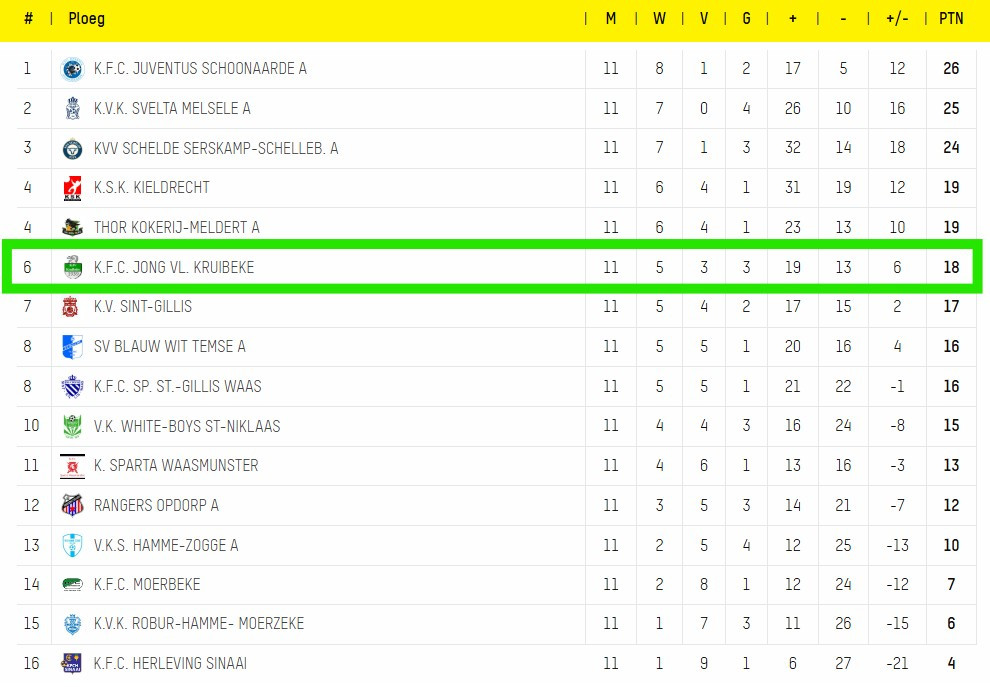Click the K.F.C. Moerbeke green logo
The width and height of the screenshot is (990, 687).
(x=72, y=584)
